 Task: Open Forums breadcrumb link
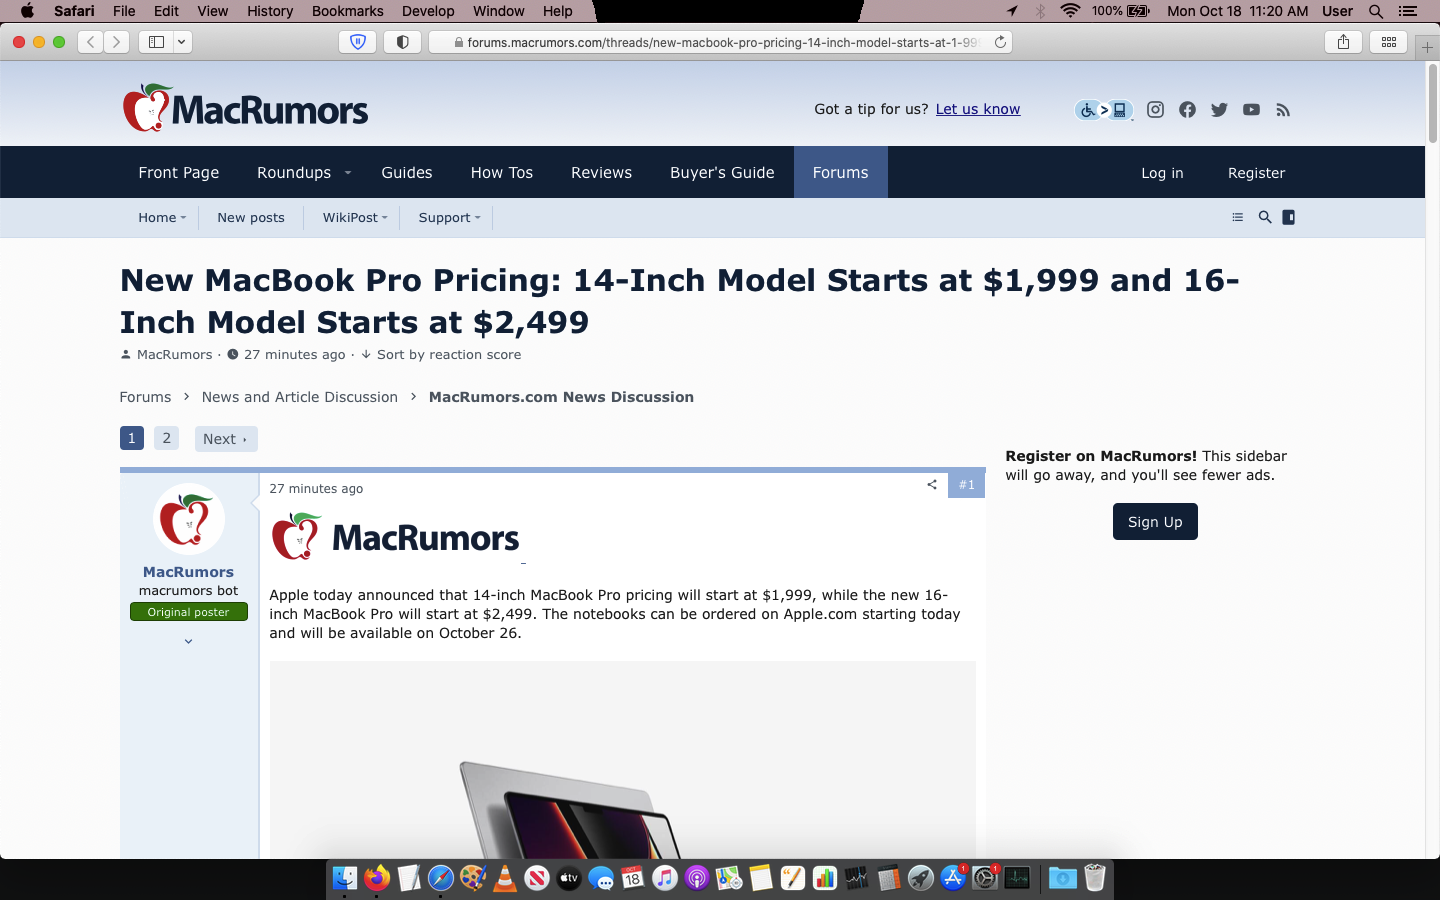click(x=145, y=397)
